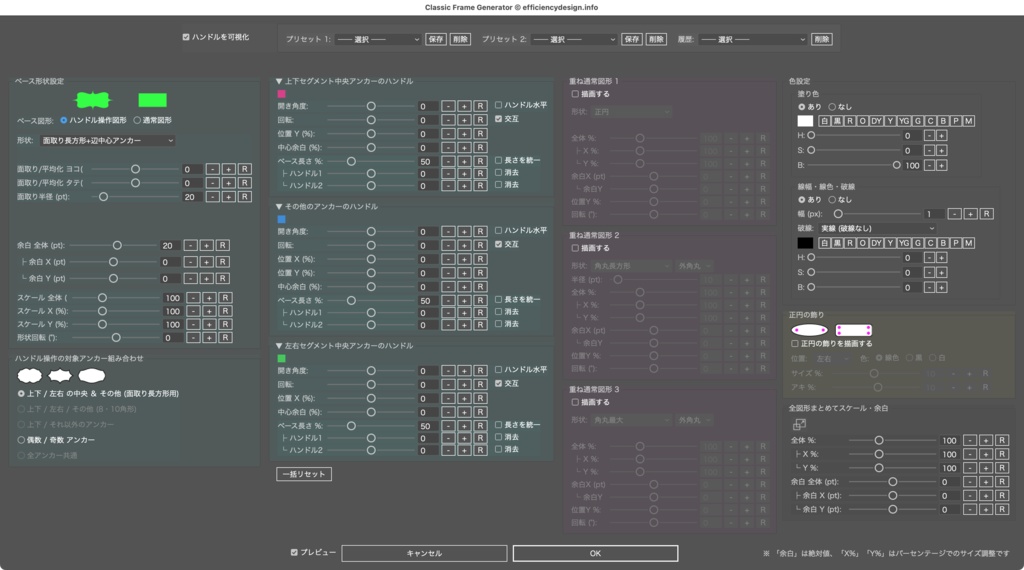This screenshot has height=570, width=1024.
Task: Click the キャンセル button
Action: click(424, 553)
